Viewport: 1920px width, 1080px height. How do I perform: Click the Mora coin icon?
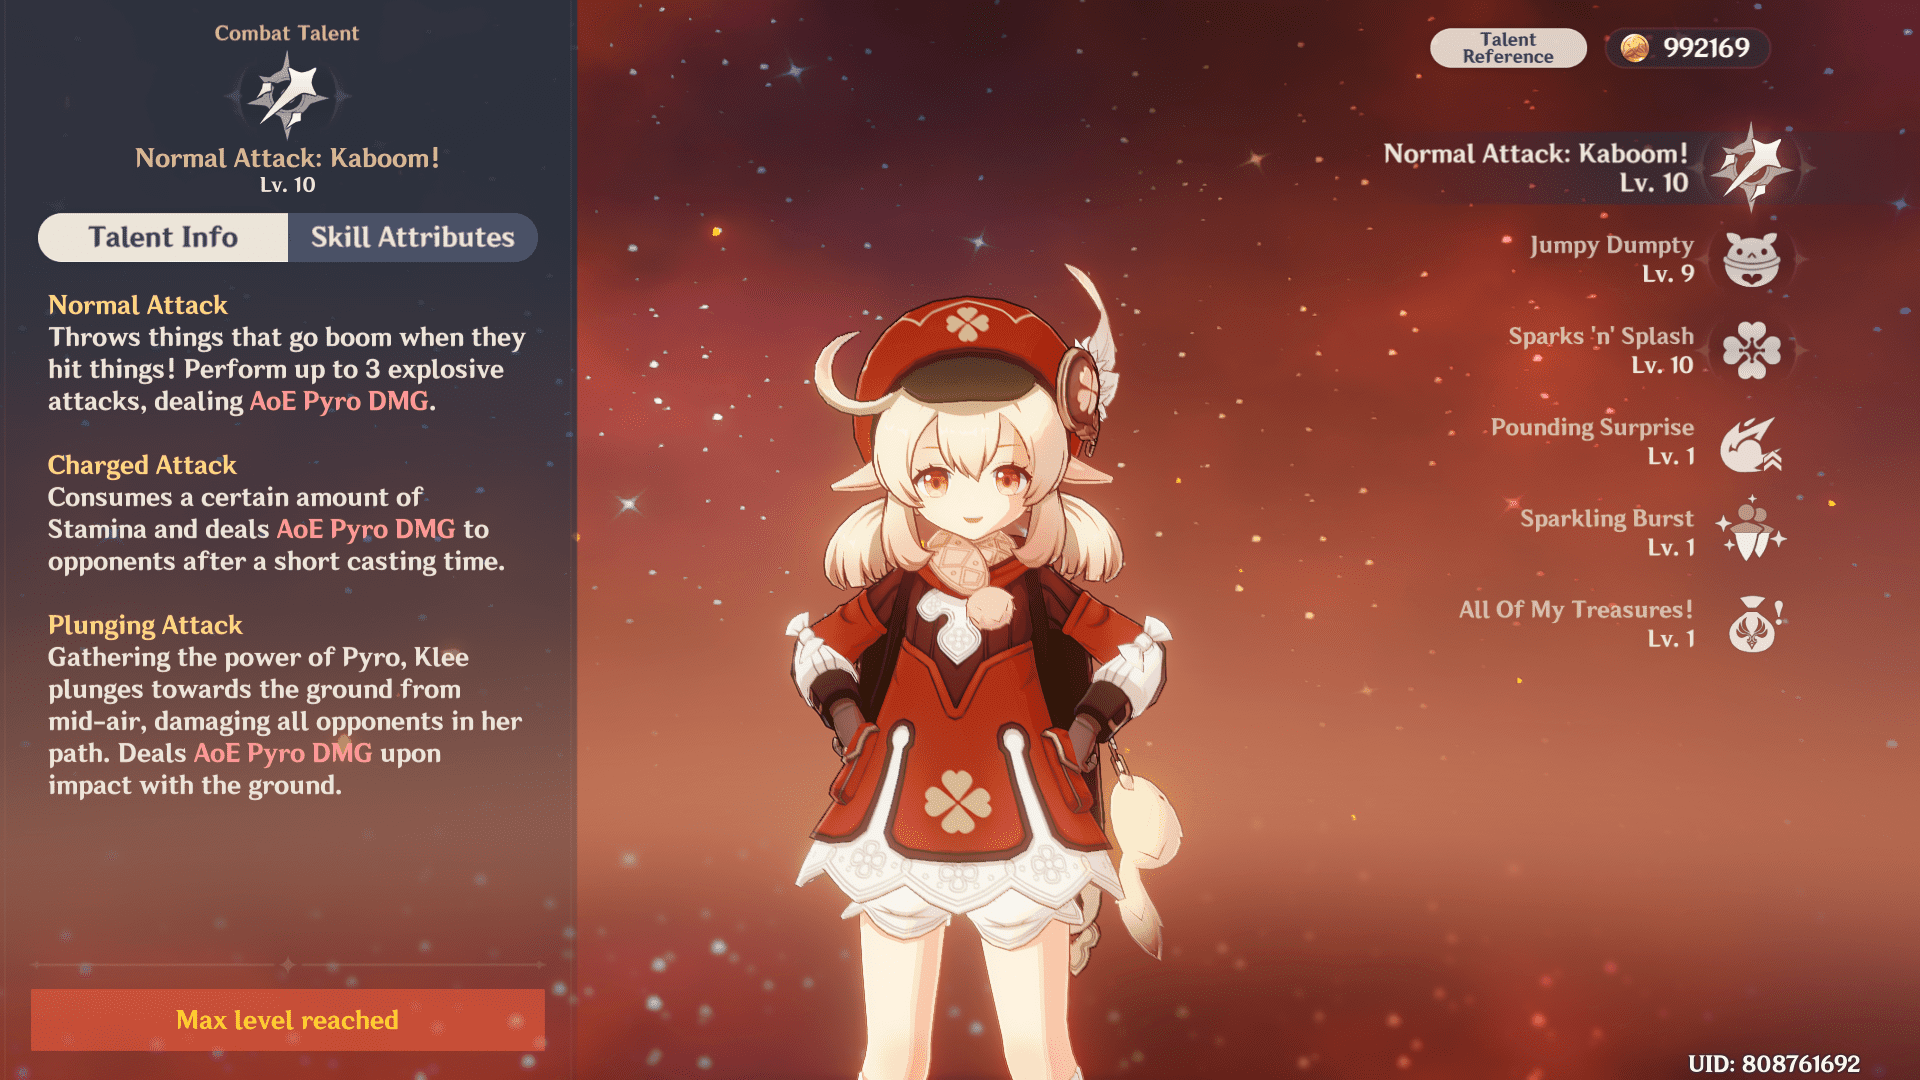[1635, 48]
